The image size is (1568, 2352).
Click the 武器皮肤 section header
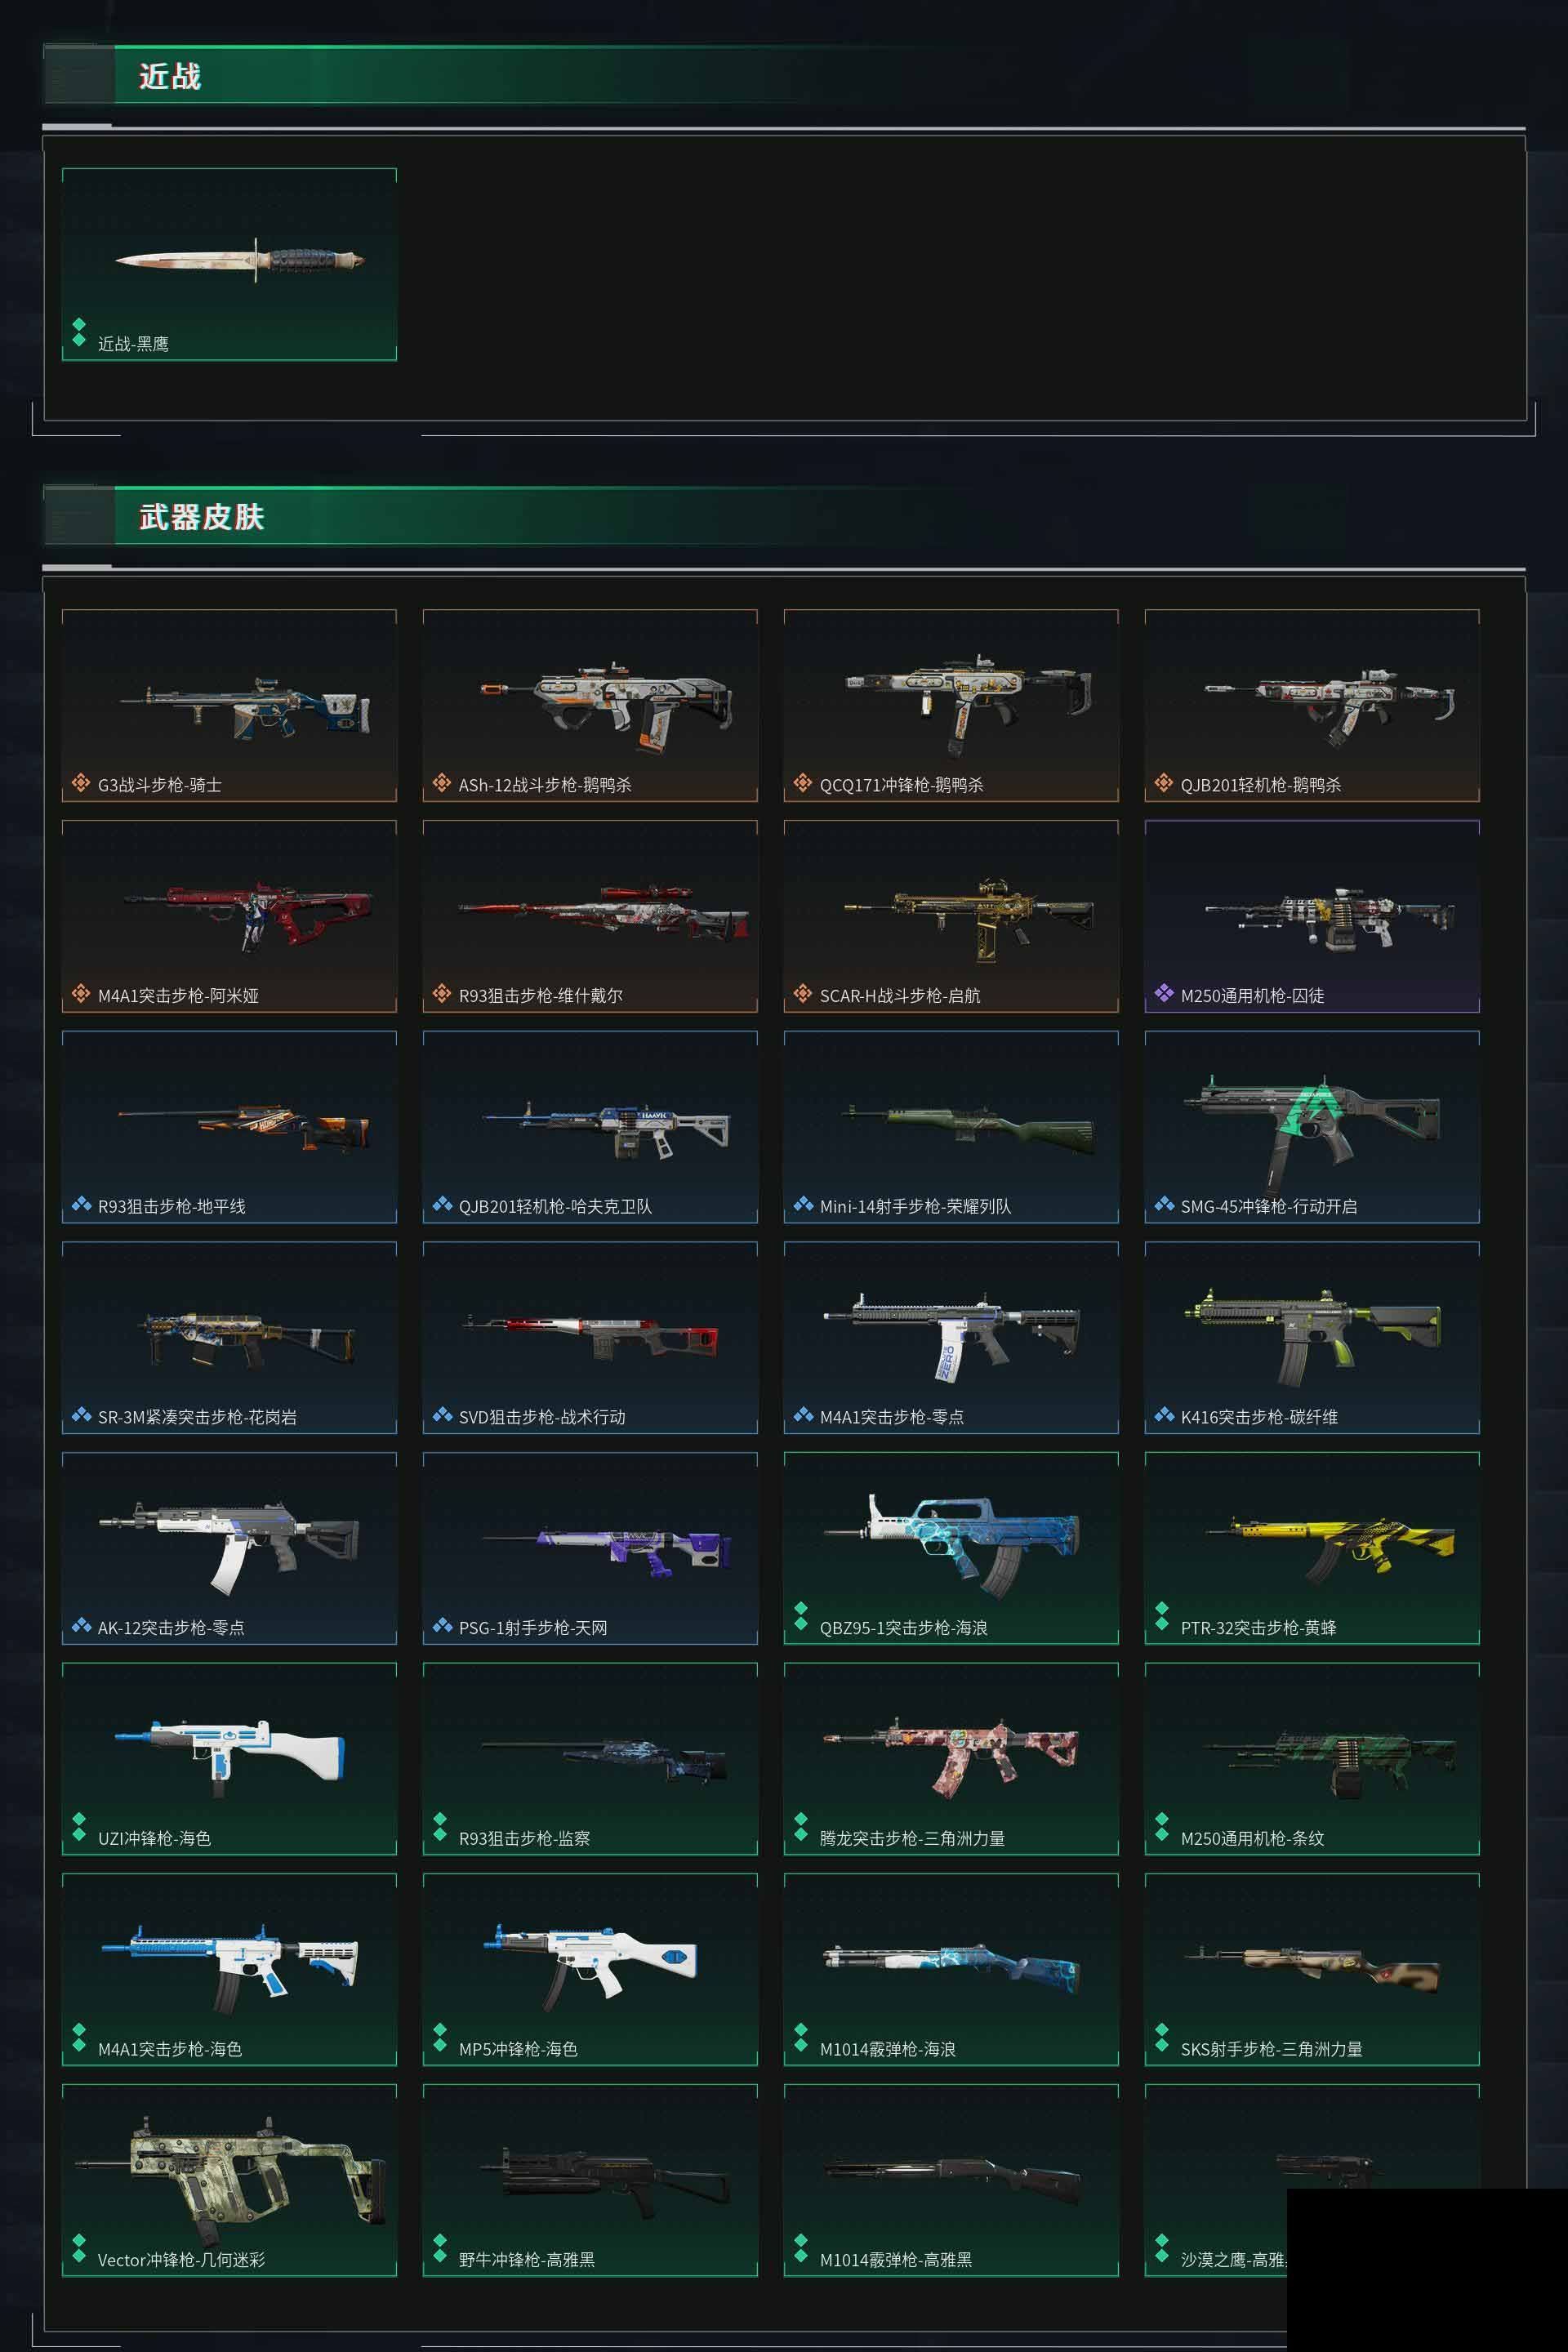pos(202,517)
